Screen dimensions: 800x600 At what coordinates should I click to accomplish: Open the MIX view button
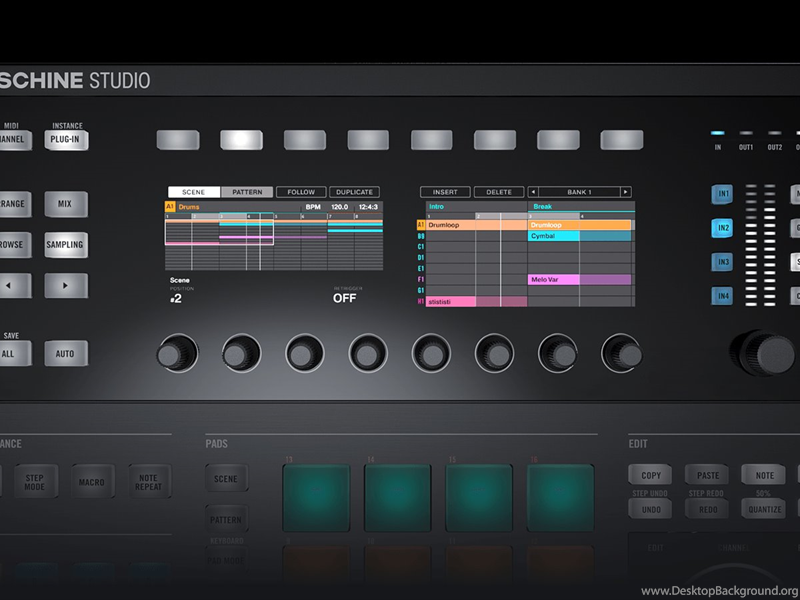66,204
